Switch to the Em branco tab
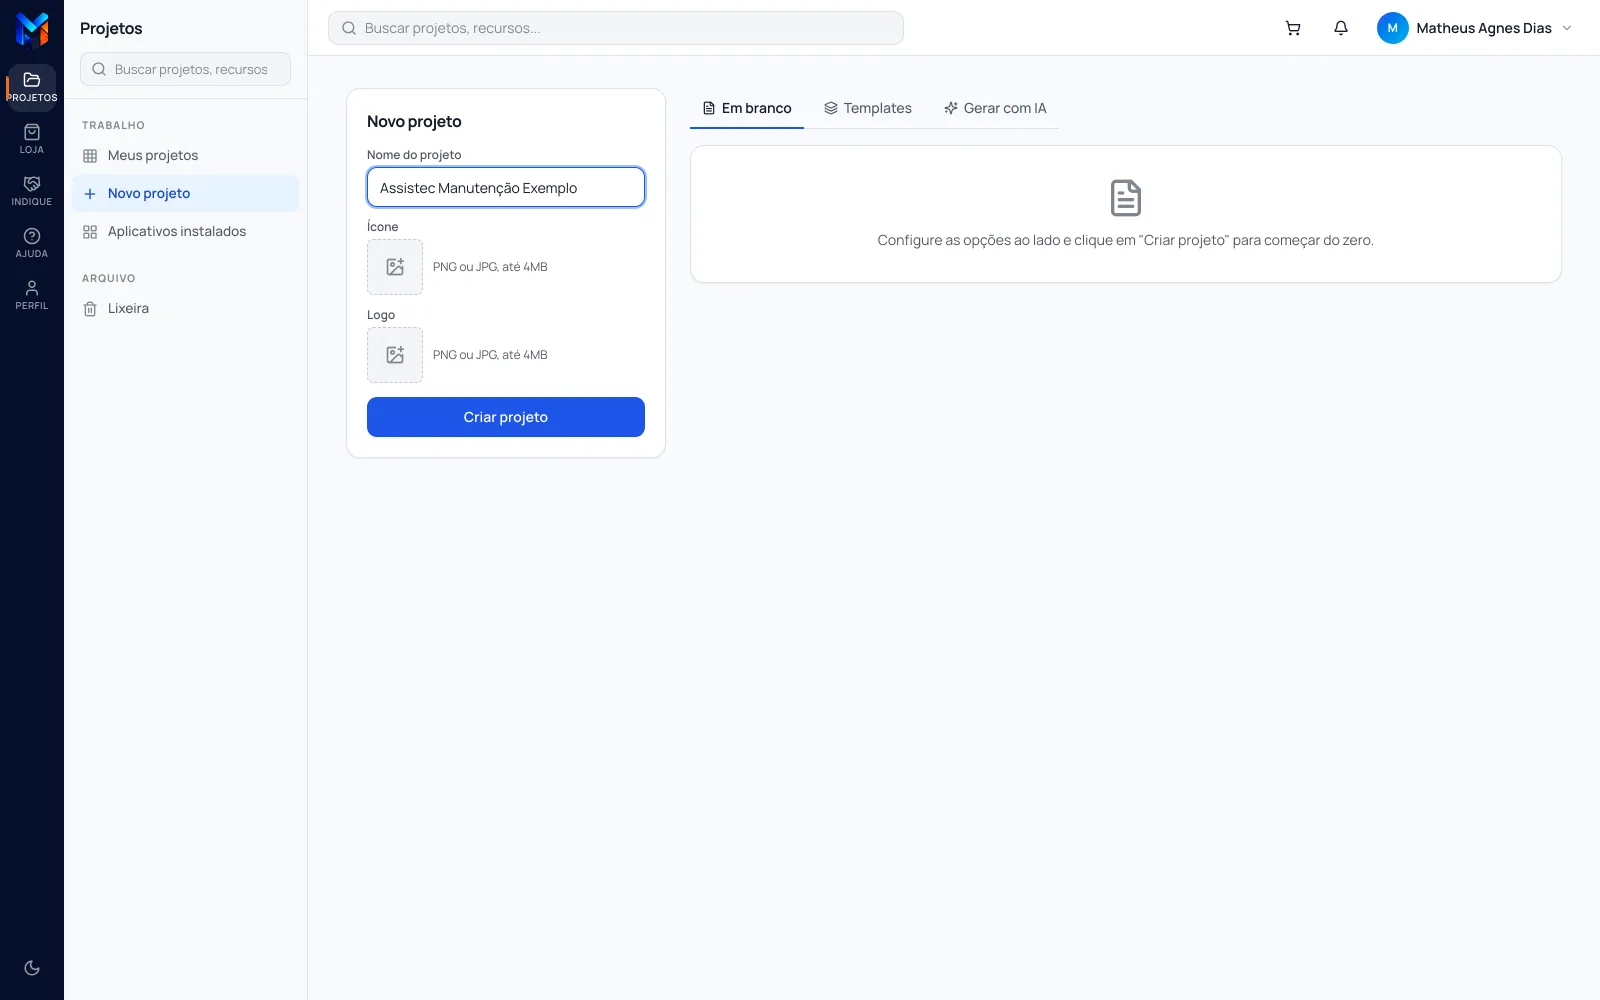This screenshot has width=1600, height=1000. tap(747, 108)
